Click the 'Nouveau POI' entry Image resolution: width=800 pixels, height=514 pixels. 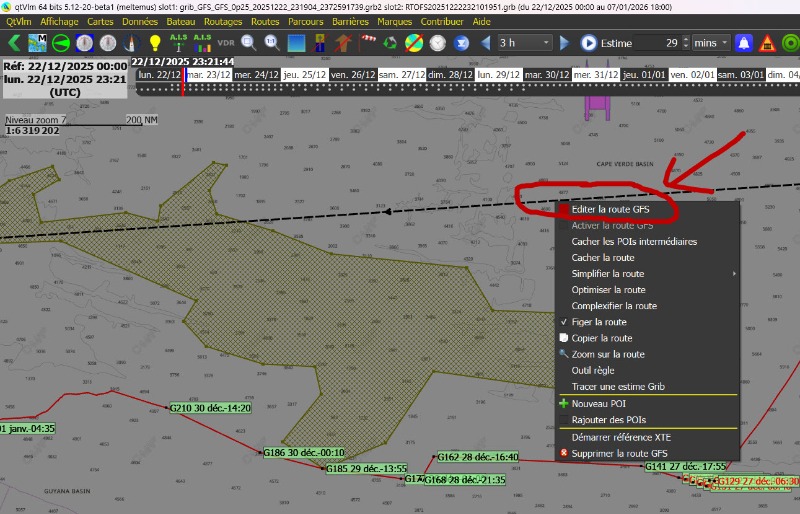tap(599, 404)
